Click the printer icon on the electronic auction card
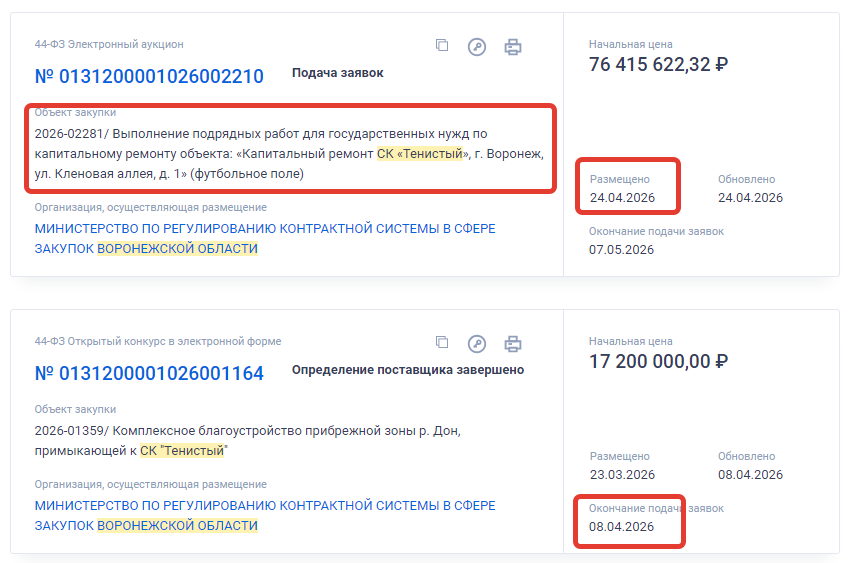853x563 pixels. tap(513, 46)
